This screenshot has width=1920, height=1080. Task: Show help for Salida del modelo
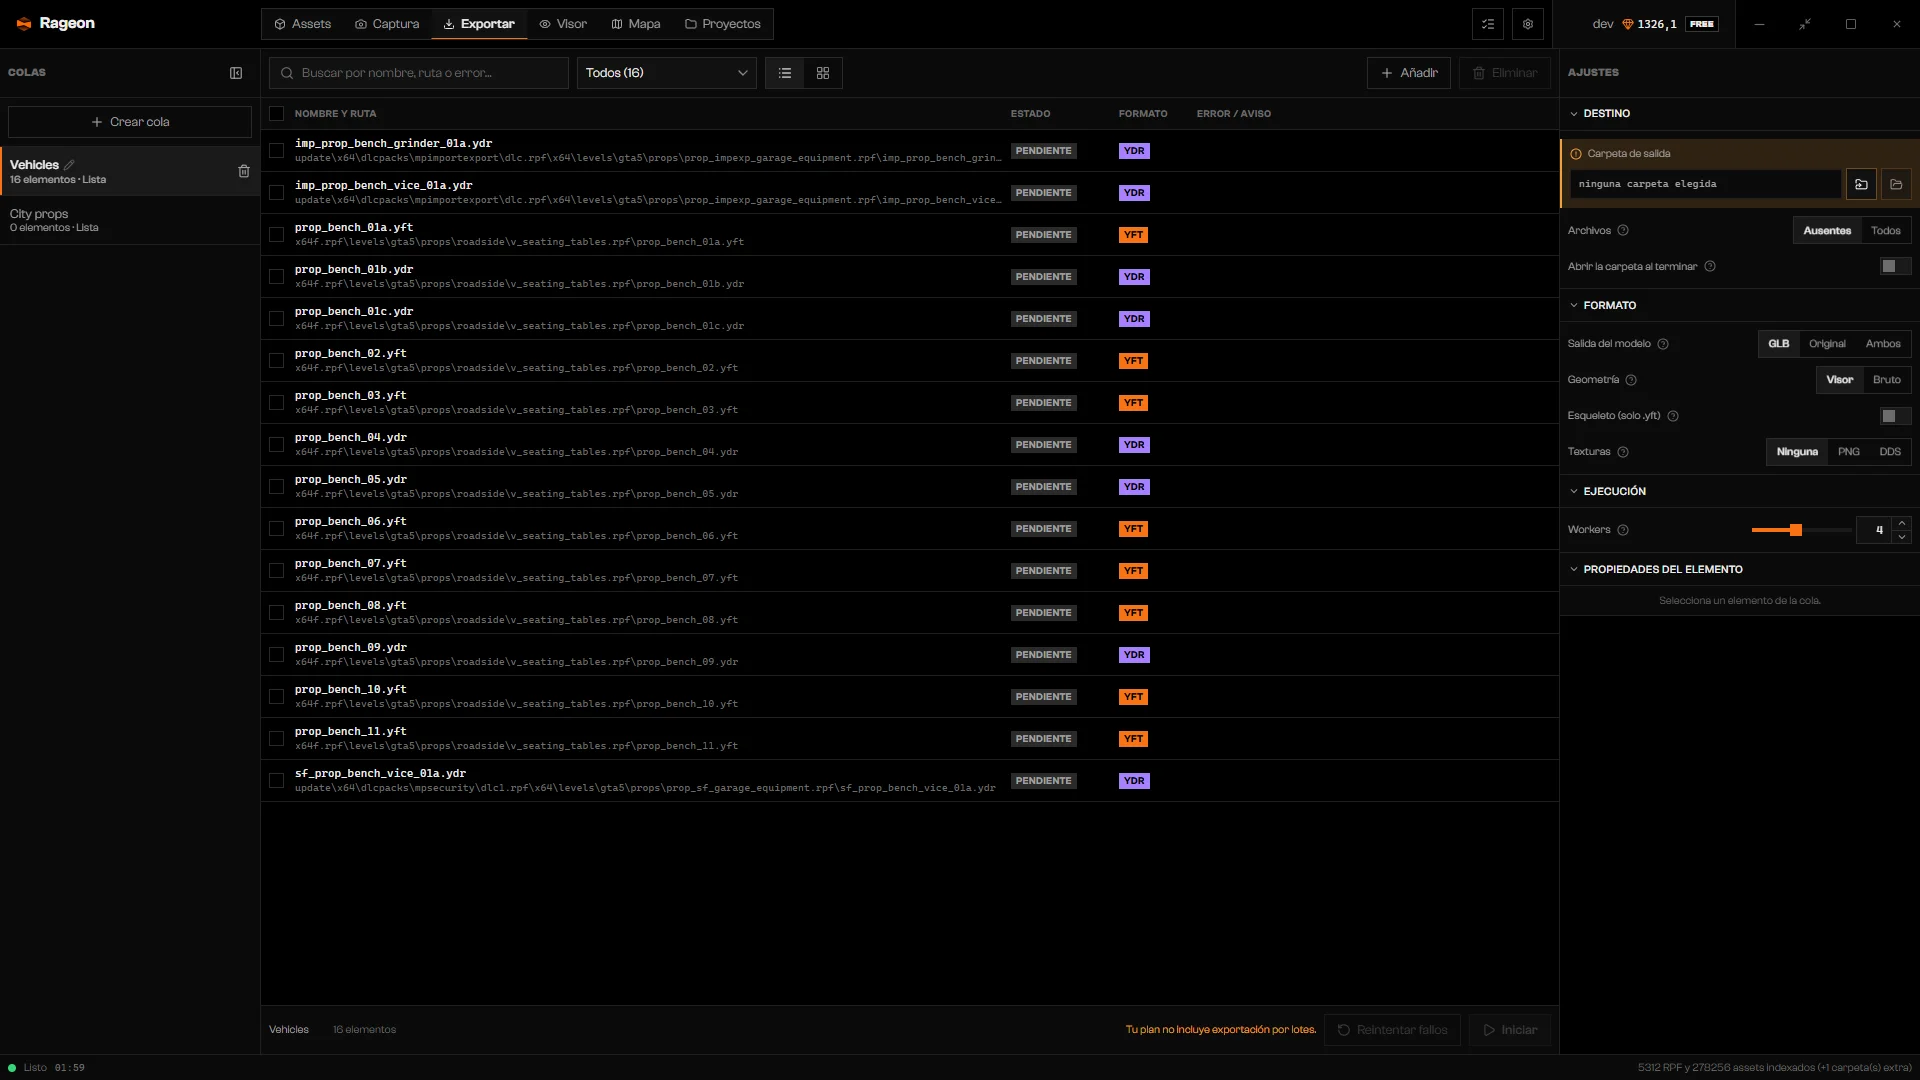pos(1663,344)
